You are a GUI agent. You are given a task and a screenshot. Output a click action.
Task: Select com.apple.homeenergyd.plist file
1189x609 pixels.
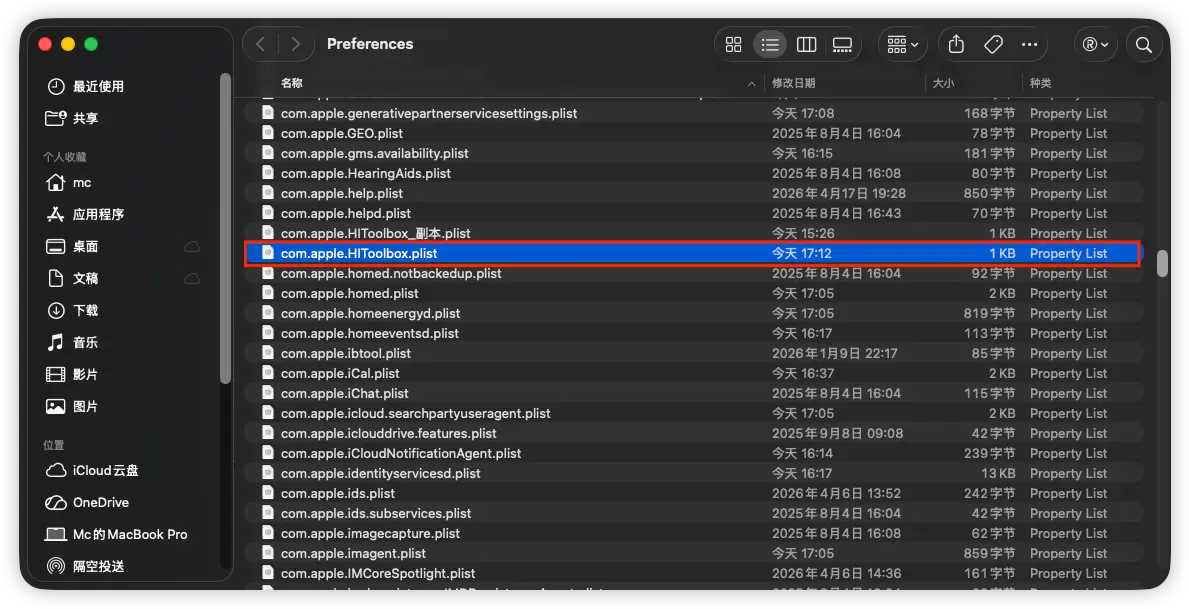coord(693,313)
